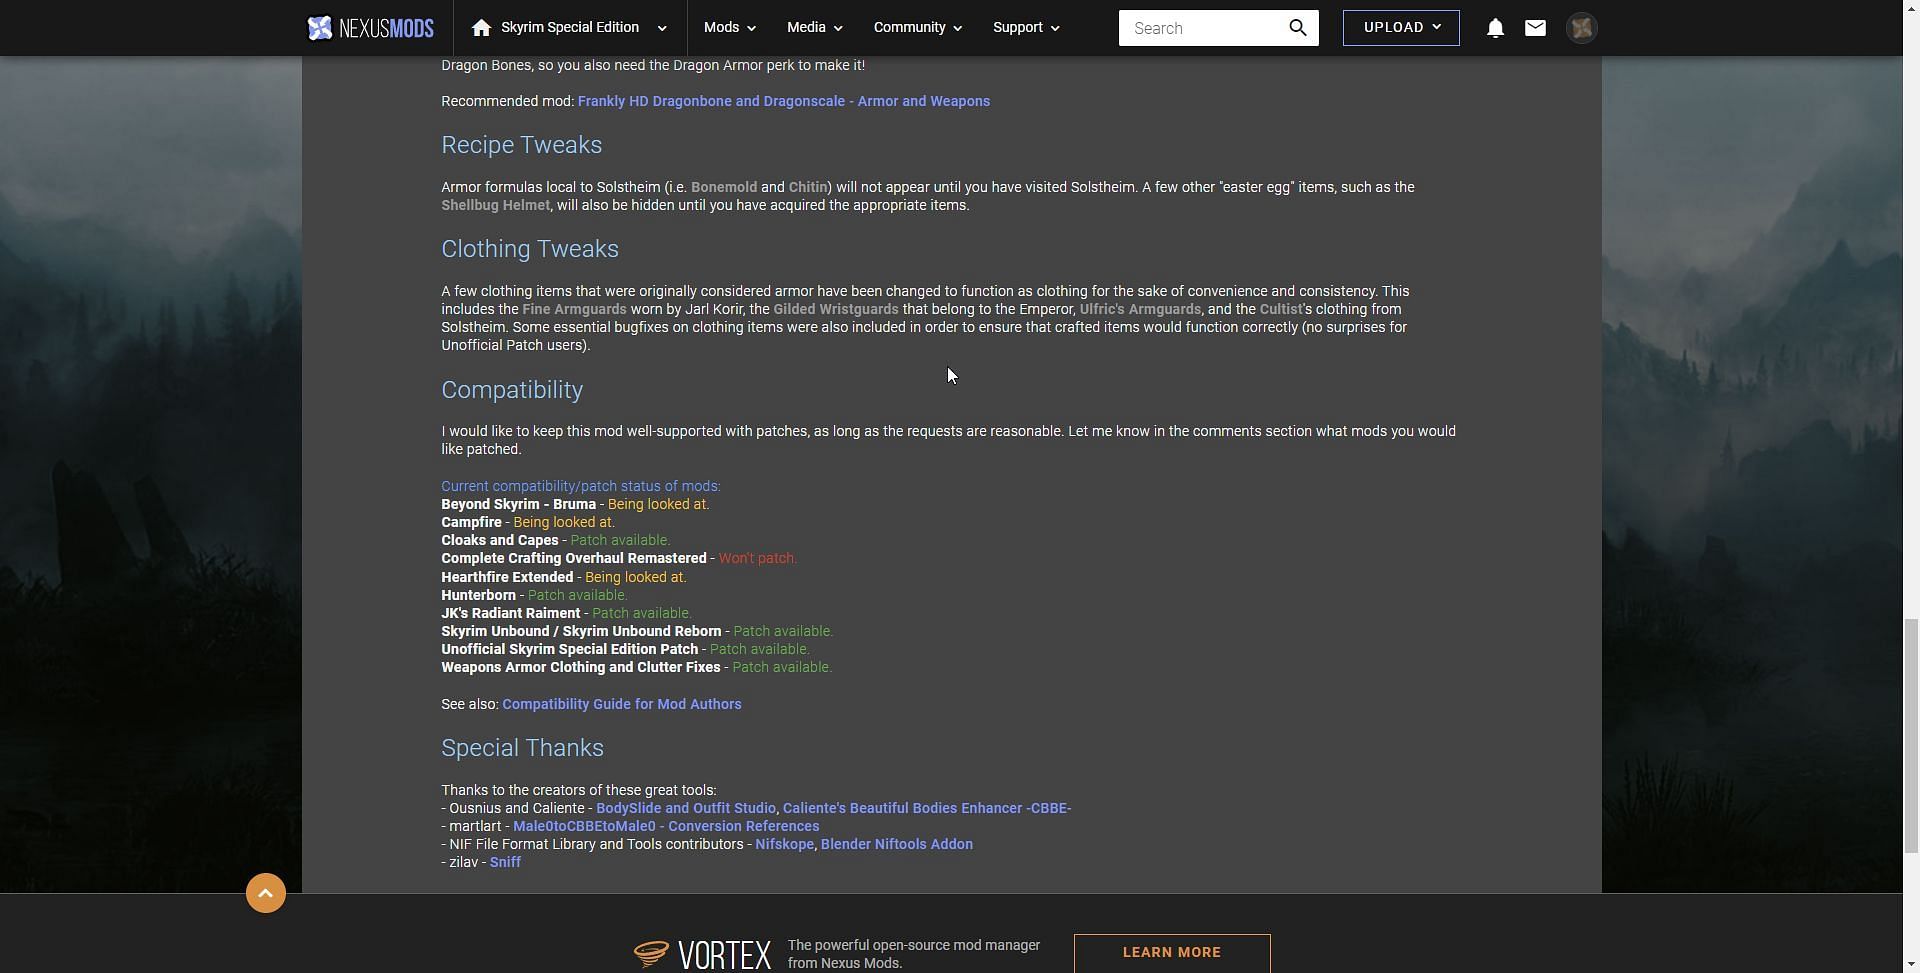The height and width of the screenshot is (973, 1920).
Task: Open Compatibility Guide for Mod Authors link
Action: 622,704
